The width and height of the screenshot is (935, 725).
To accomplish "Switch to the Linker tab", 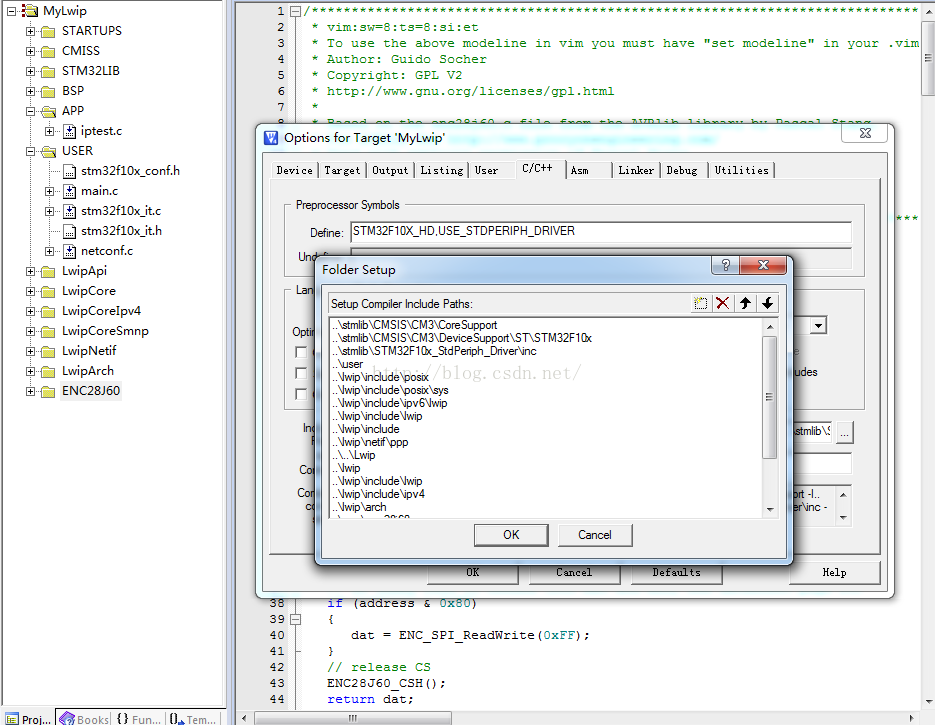I will 635,170.
